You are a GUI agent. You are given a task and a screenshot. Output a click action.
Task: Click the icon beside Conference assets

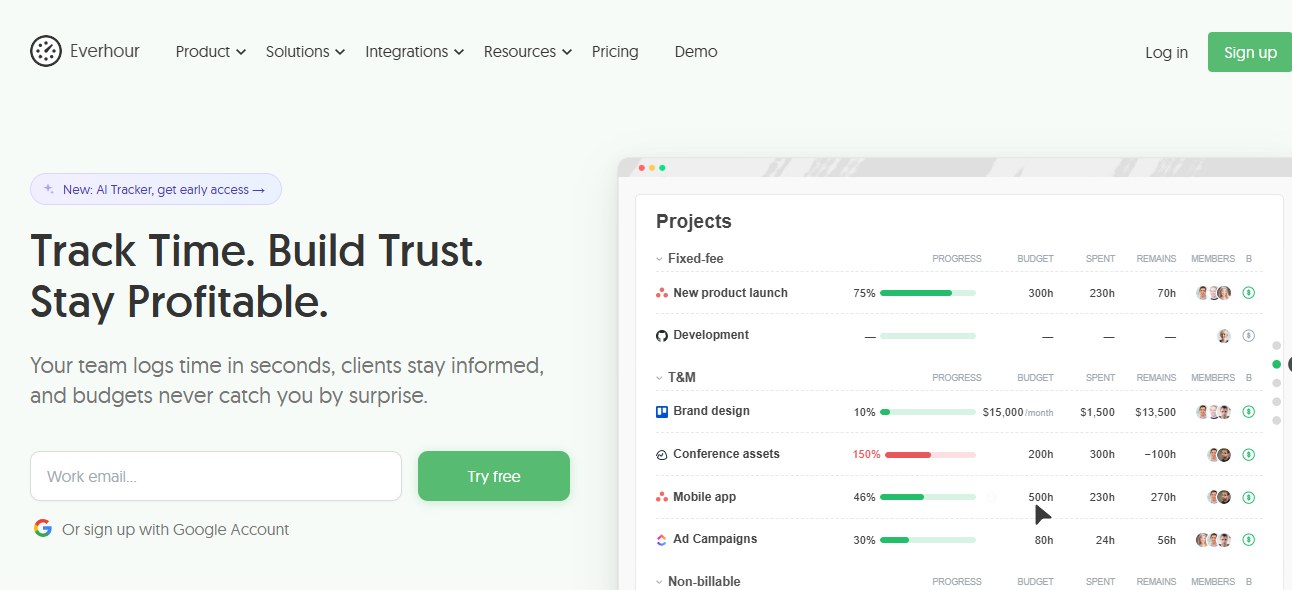pyautogui.click(x=661, y=455)
